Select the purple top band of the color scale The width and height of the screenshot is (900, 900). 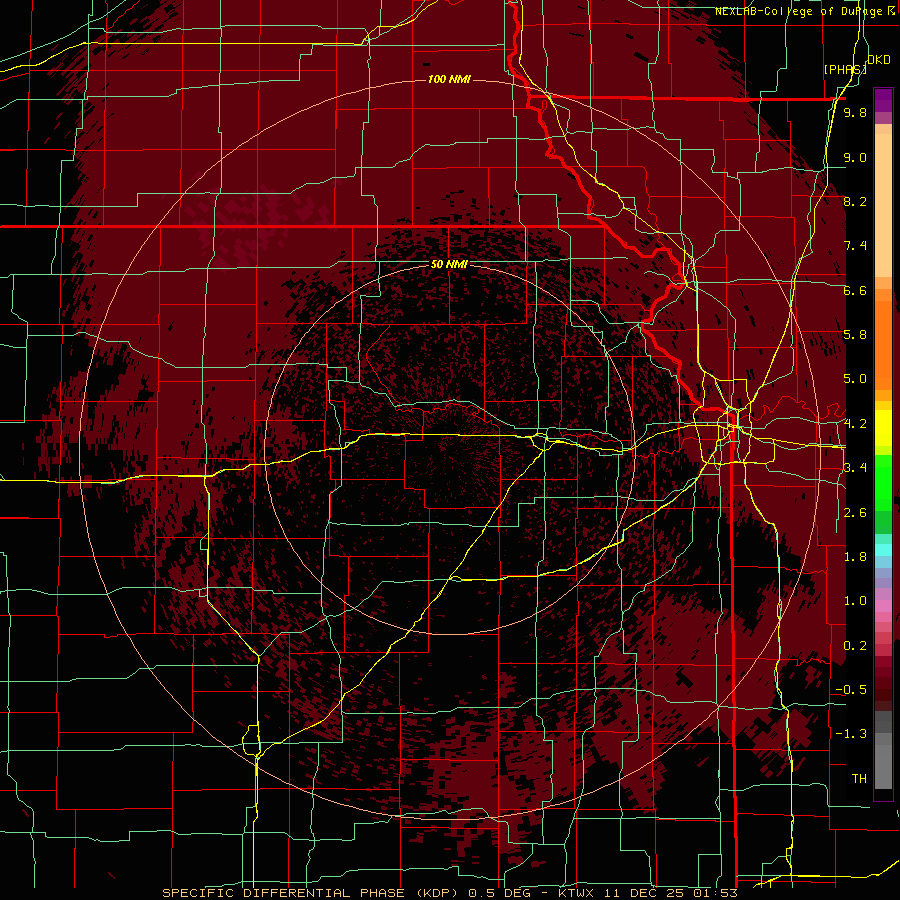883,101
